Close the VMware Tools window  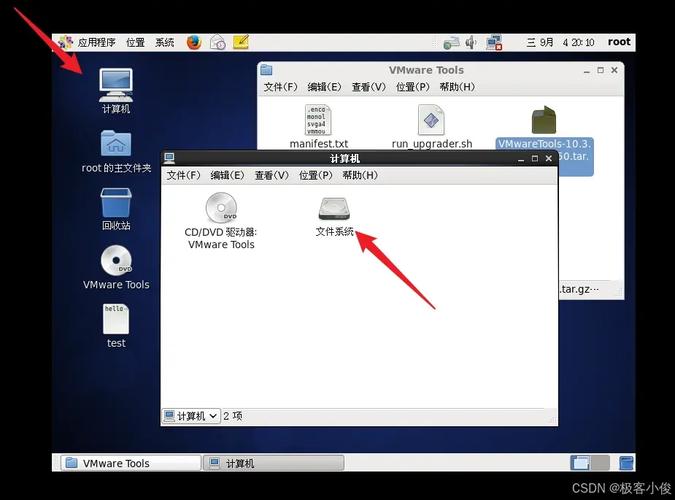coord(614,70)
